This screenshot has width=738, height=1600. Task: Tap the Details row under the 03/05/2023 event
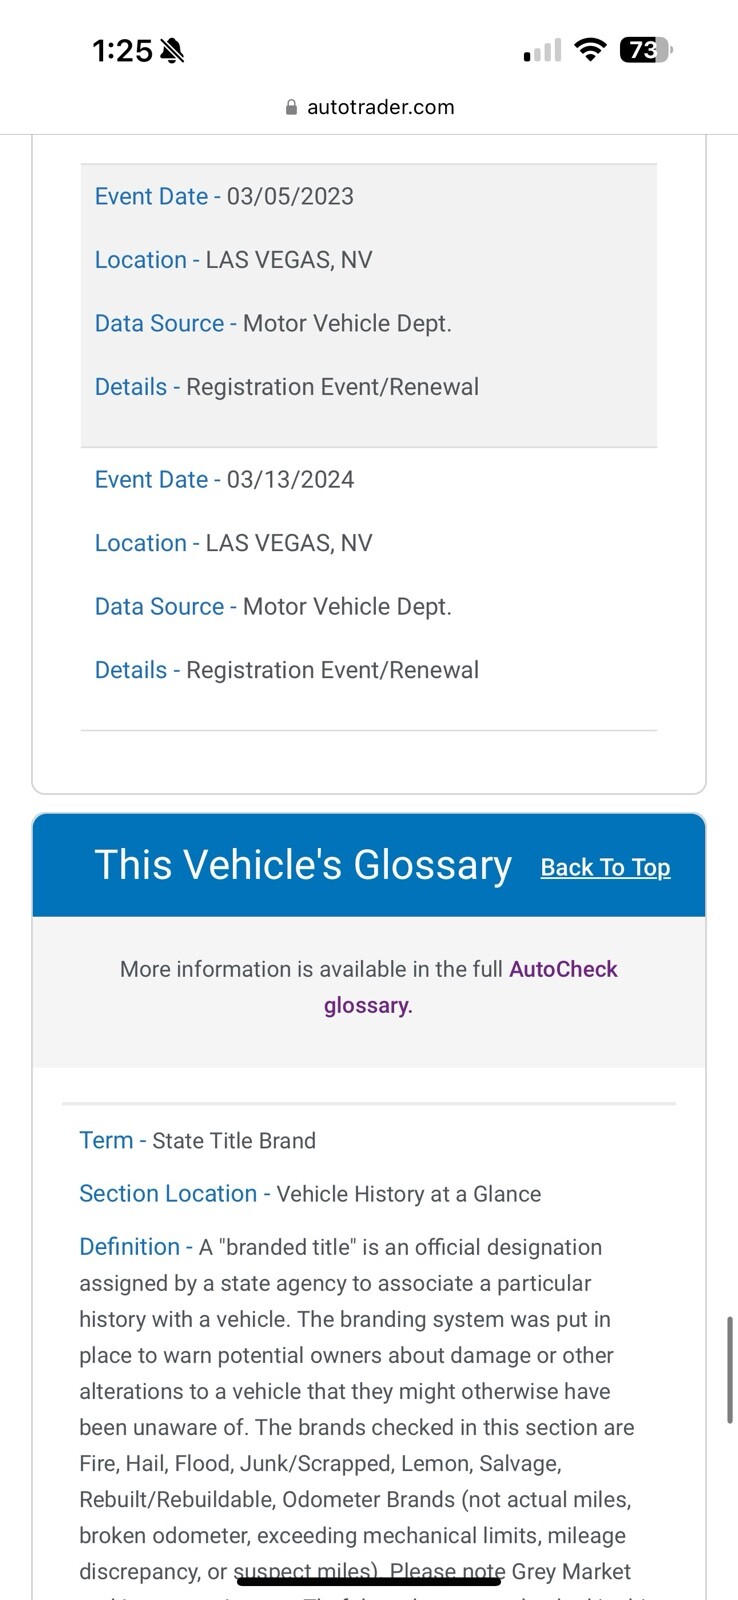pos(286,387)
